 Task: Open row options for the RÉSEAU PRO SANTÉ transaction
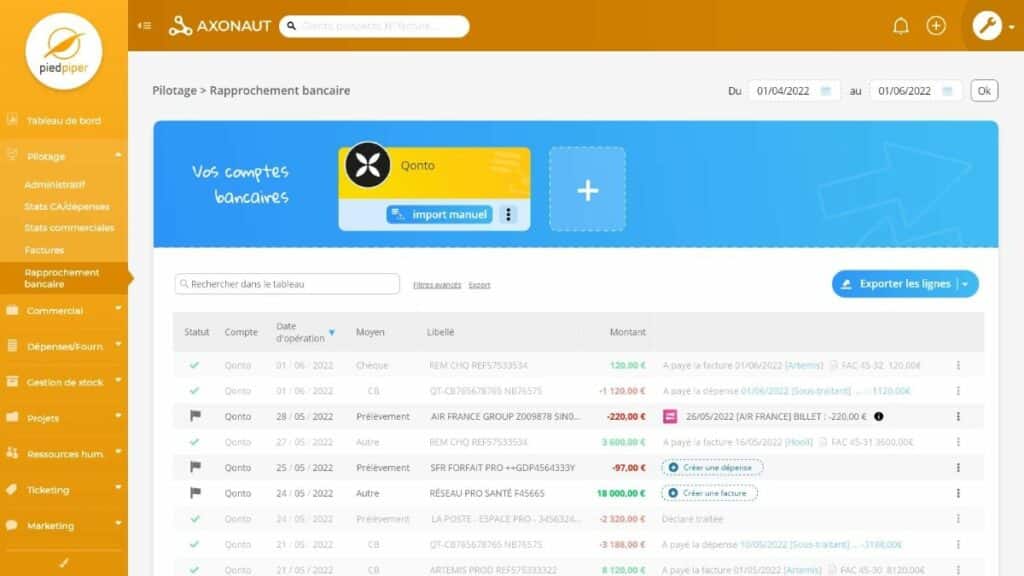(x=958, y=493)
